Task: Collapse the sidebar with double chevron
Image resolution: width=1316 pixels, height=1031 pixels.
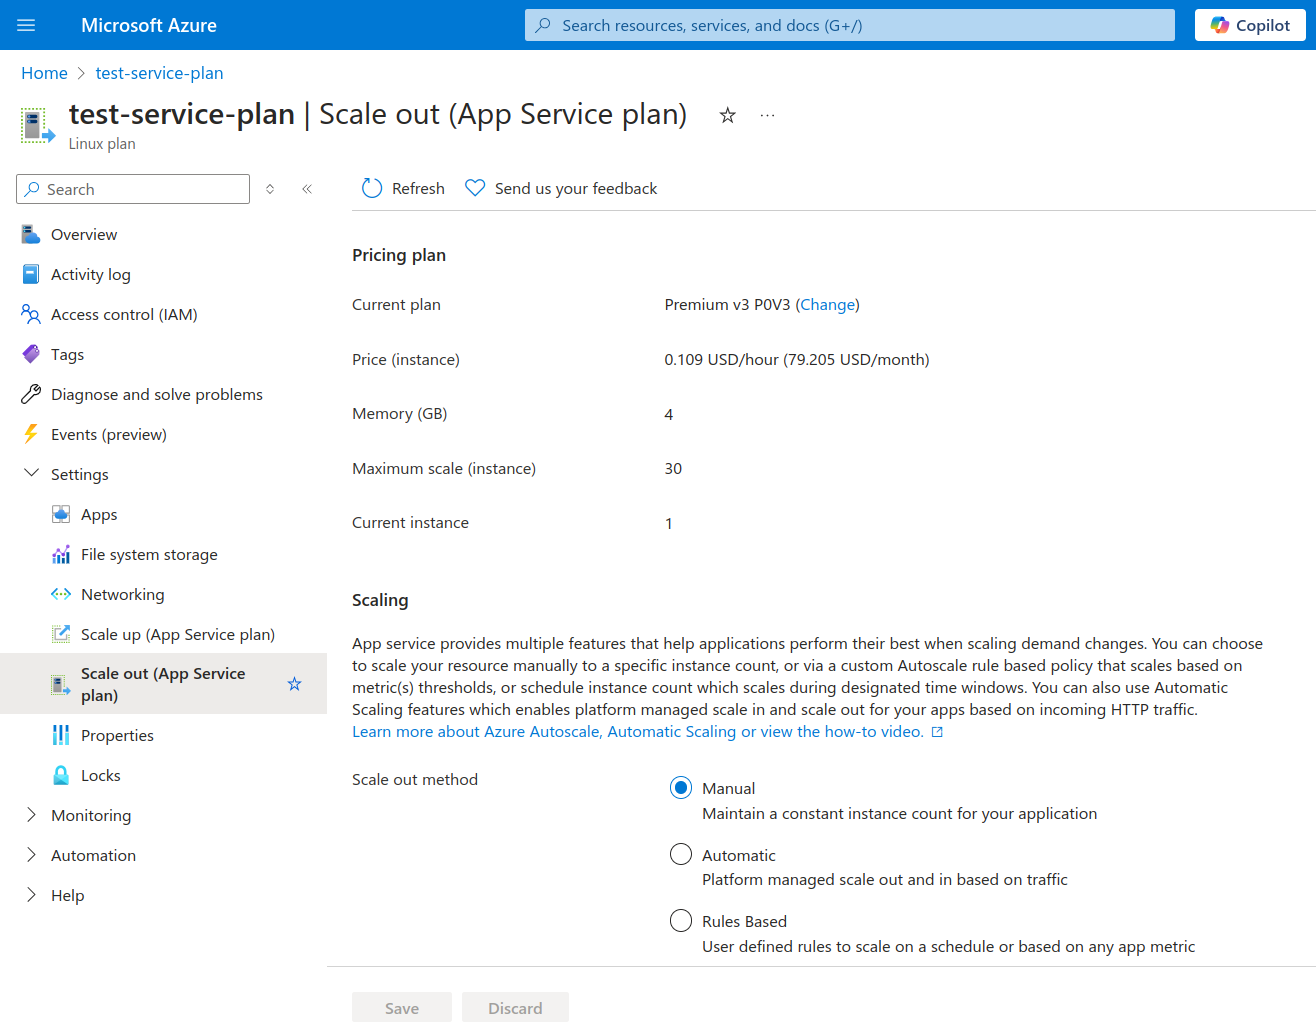Action: coord(307,189)
